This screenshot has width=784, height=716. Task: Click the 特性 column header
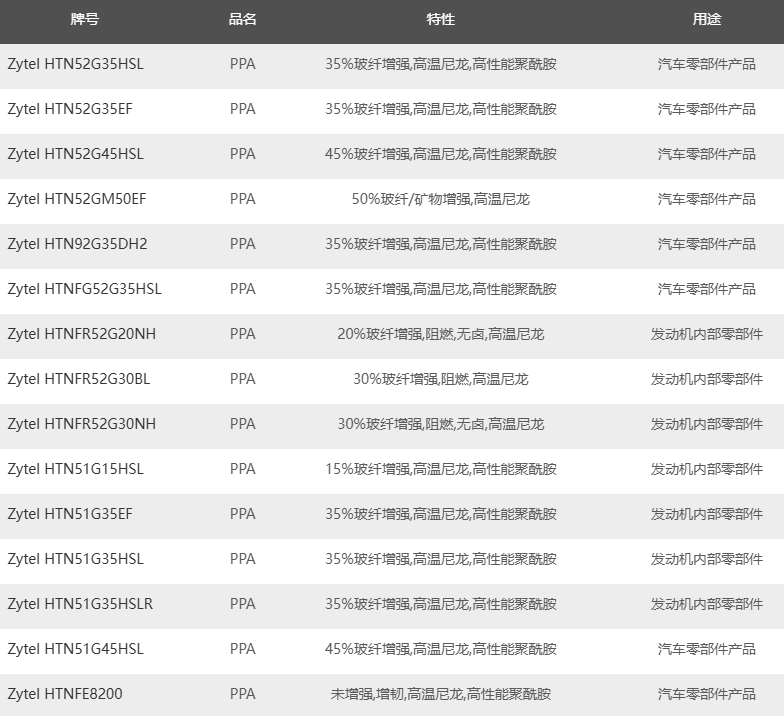(440, 20)
